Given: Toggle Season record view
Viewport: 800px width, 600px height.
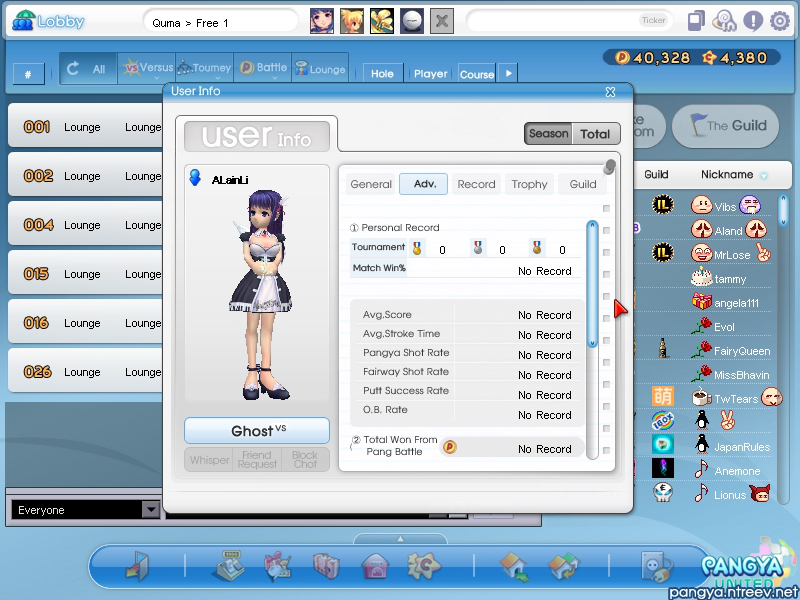Looking at the screenshot, I should (548, 134).
